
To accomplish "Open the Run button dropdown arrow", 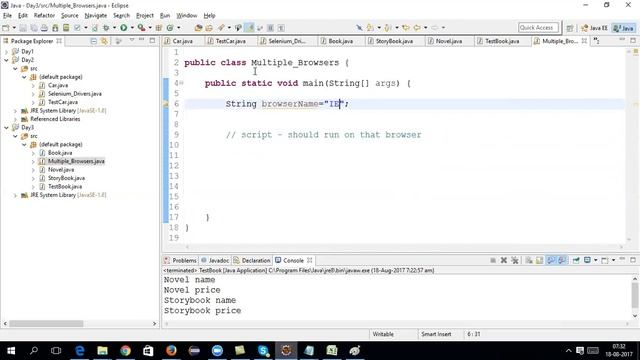I will tap(132, 28).
